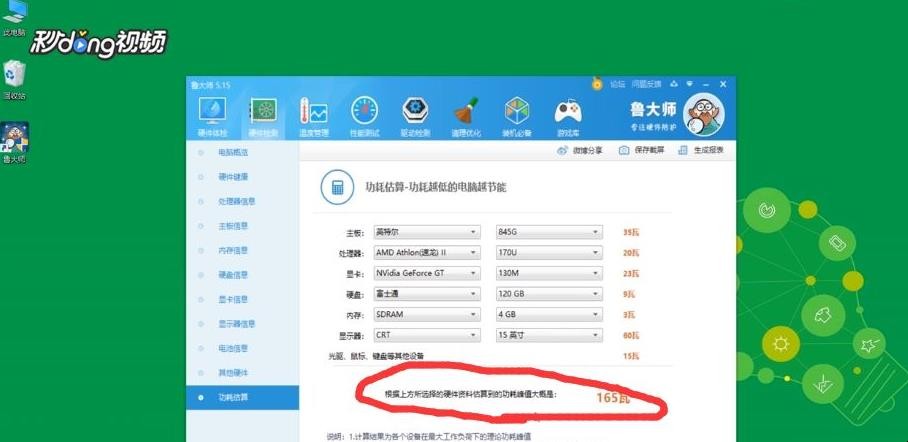Click the 60瓦 monitor wattage value
The image size is (908, 442).
631,335
